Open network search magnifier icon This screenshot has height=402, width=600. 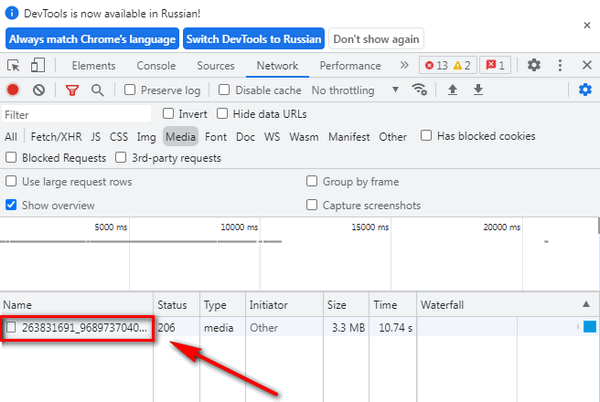pyautogui.click(x=97, y=90)
